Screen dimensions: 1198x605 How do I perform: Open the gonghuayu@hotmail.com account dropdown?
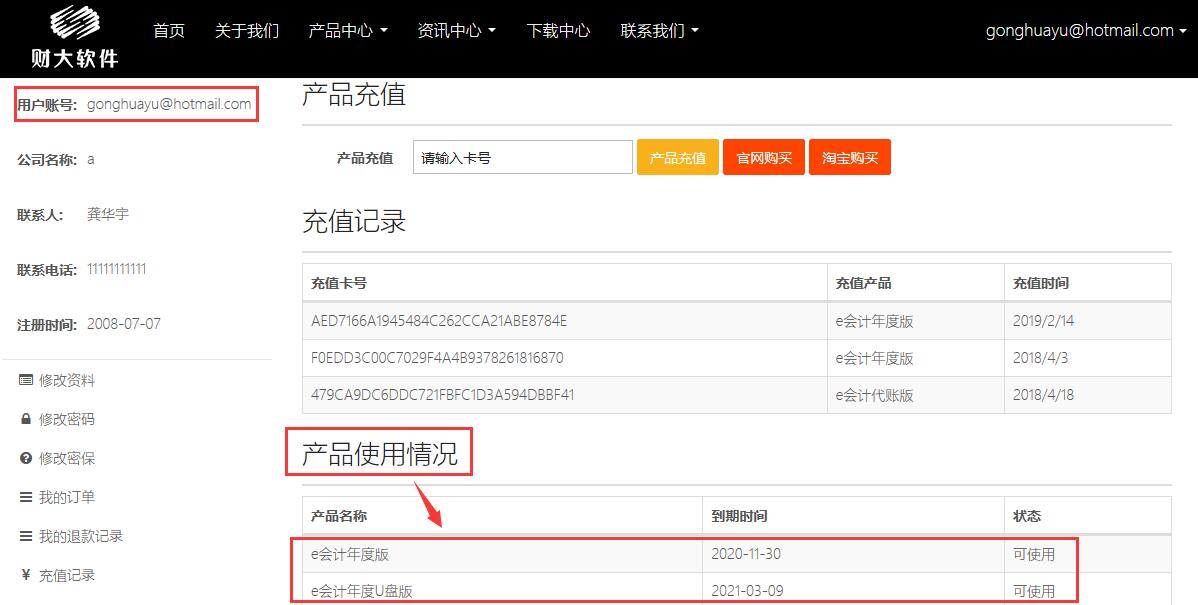tap(1086, 31)
